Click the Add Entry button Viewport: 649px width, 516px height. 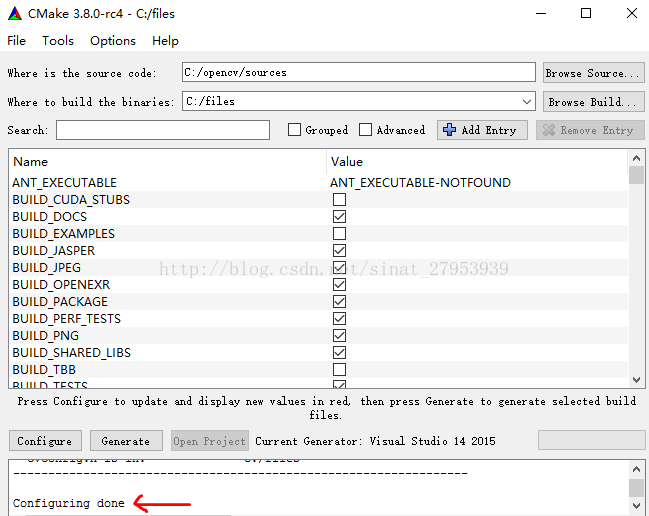coord(482,130)
